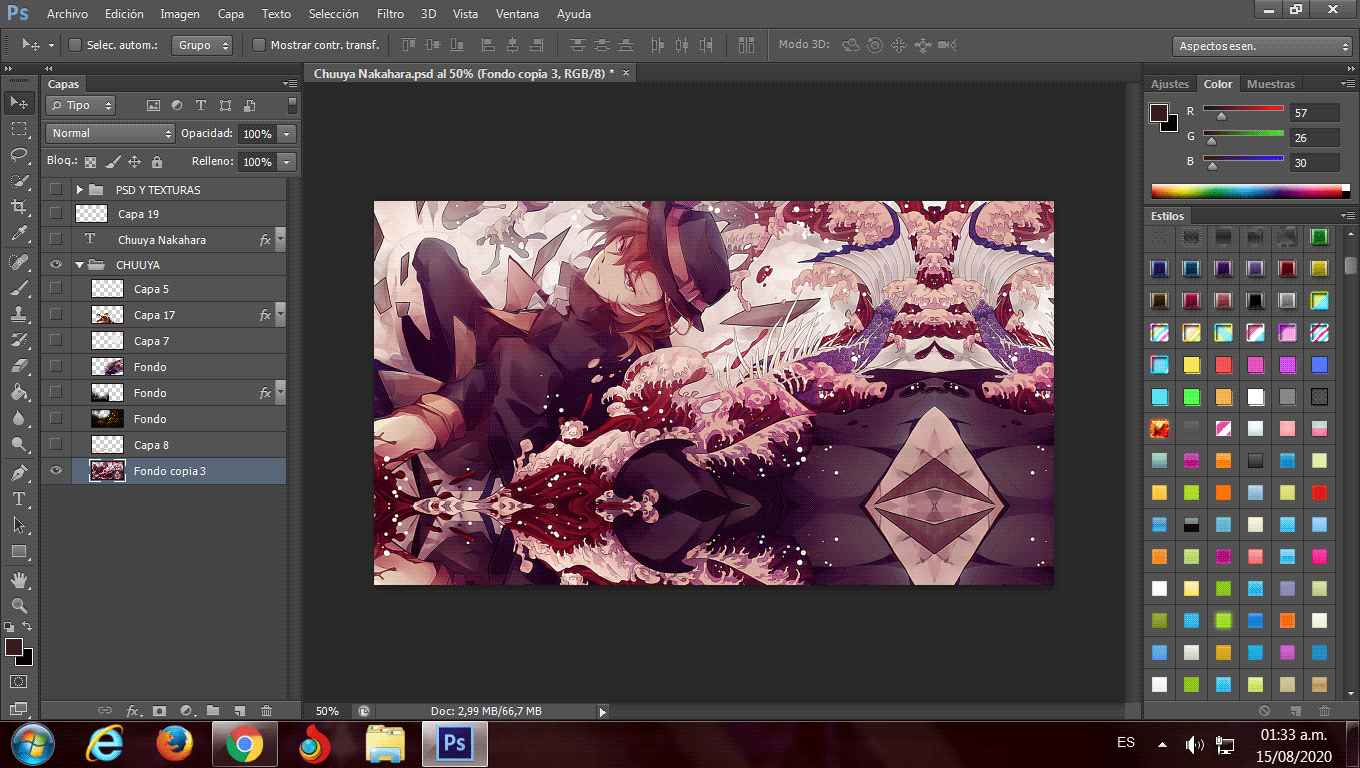Lock all with the padlock icon
The height and width of the screenshot is (768, 1360).
pos(157,161)
